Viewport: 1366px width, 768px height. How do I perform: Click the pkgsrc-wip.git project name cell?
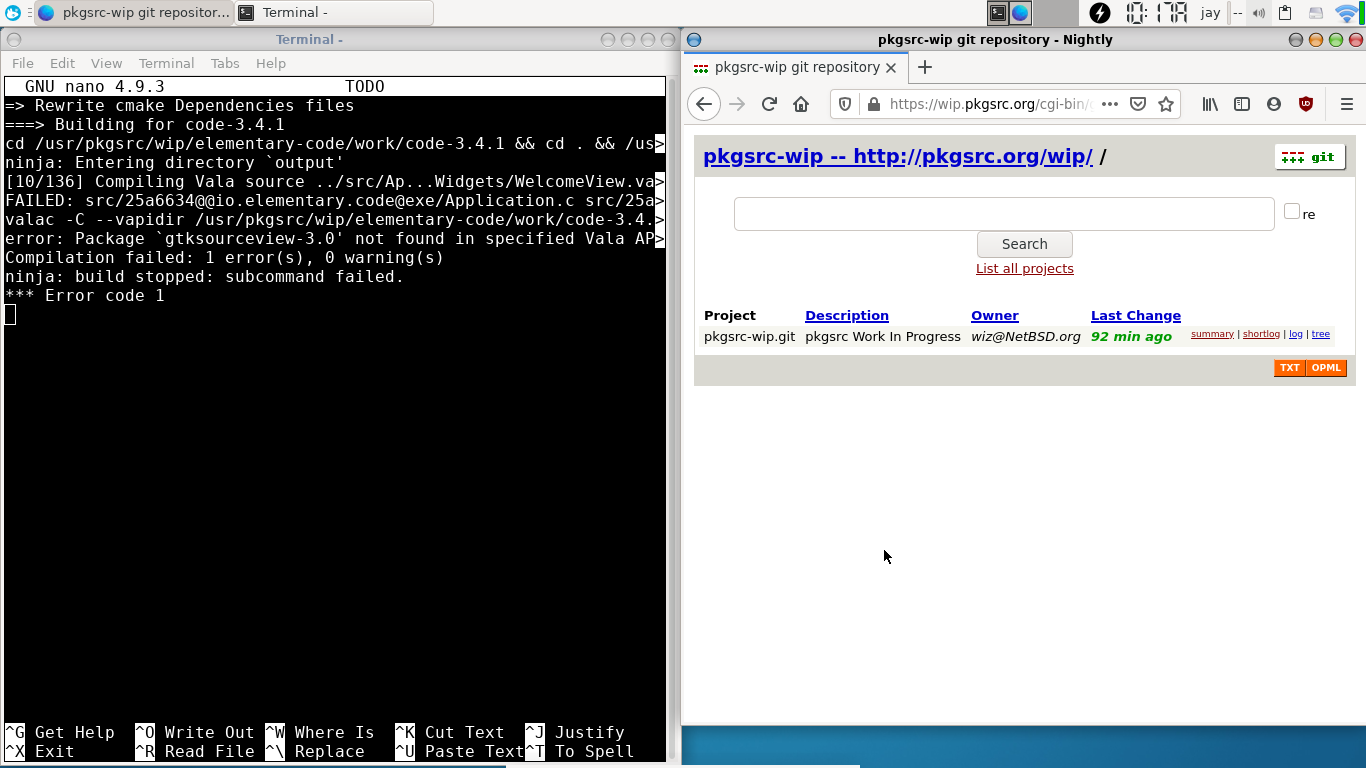(749, 336)
